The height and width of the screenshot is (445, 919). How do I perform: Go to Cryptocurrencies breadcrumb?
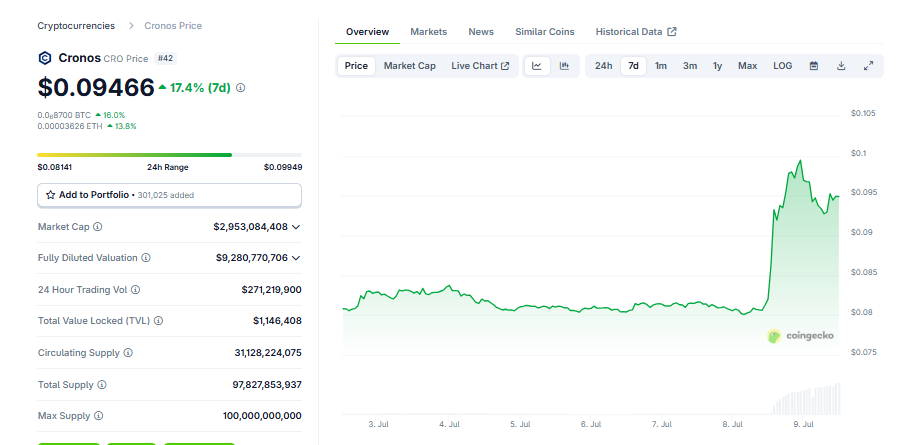(x=76, y=26)
